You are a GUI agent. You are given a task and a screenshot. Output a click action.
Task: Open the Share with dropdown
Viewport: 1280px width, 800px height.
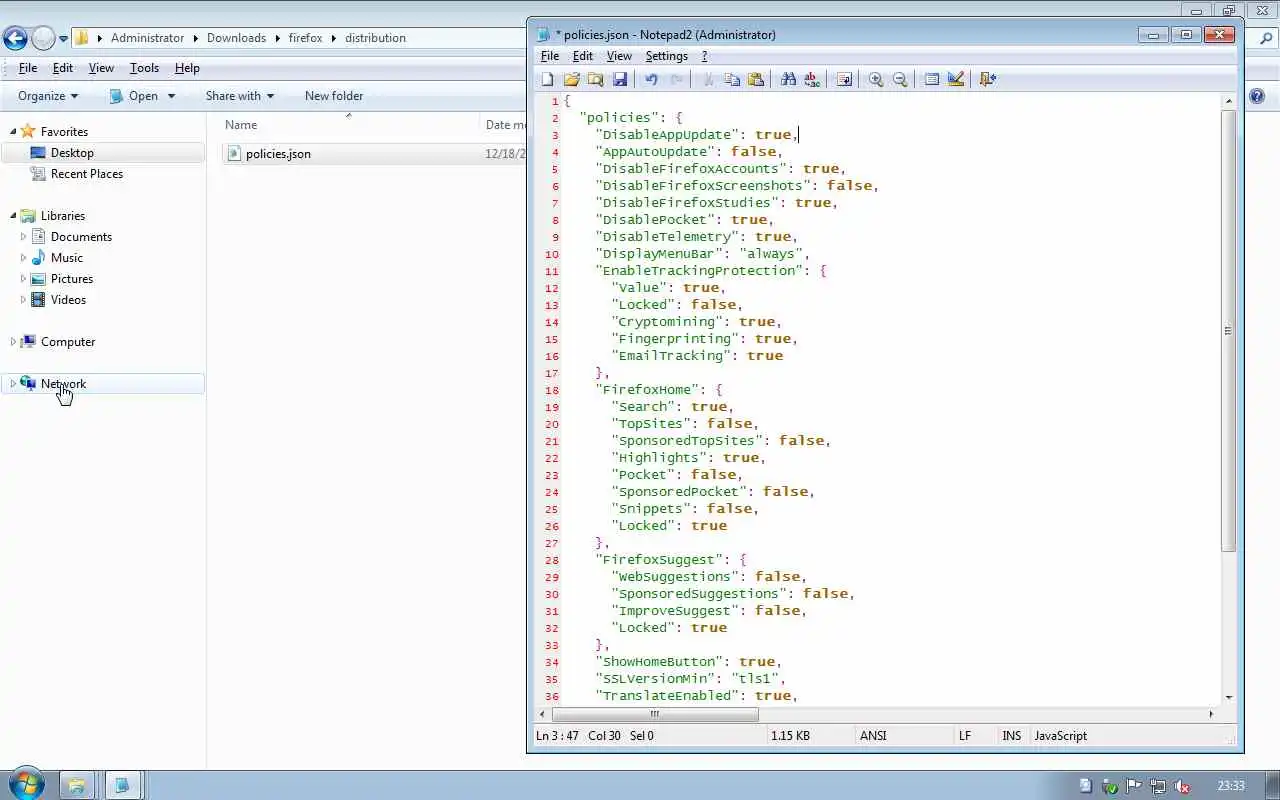(x=239, y=96)
